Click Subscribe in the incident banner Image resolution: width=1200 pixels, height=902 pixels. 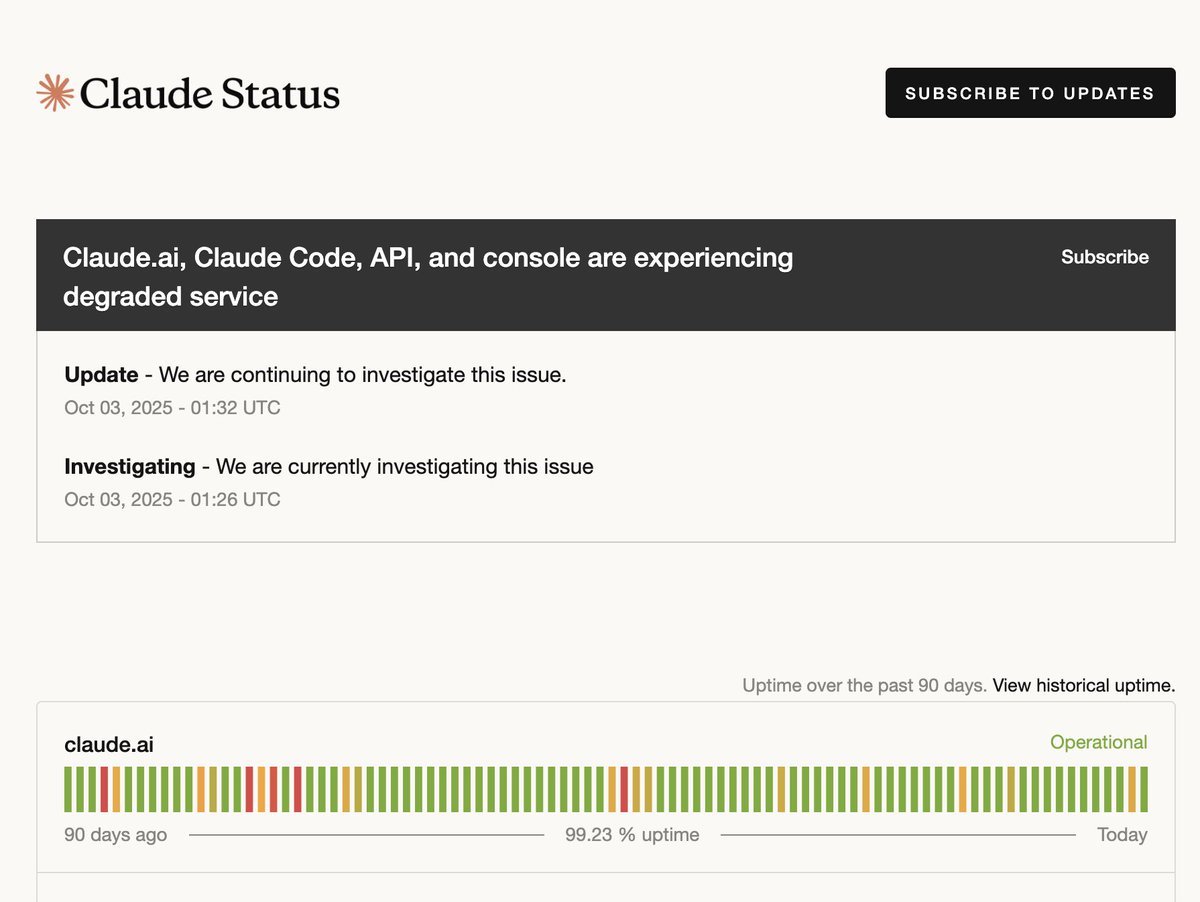tap(1105, 257)
